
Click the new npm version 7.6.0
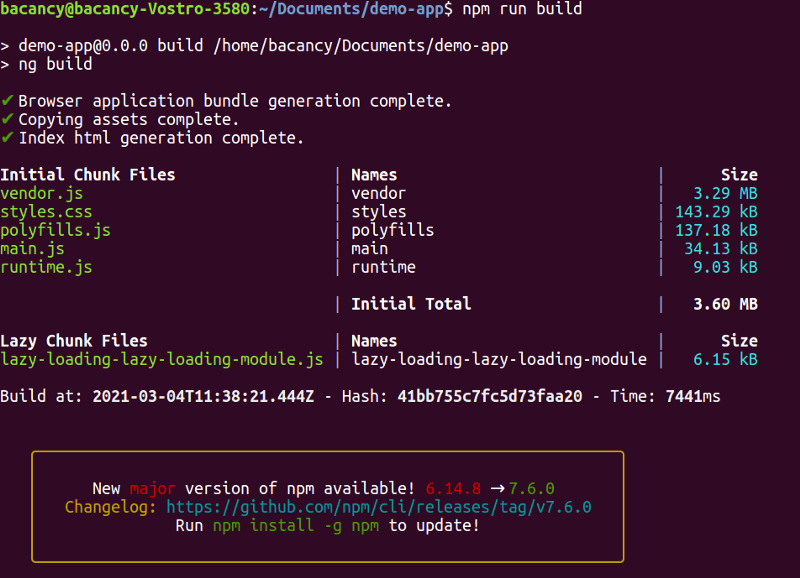[531, 489]
